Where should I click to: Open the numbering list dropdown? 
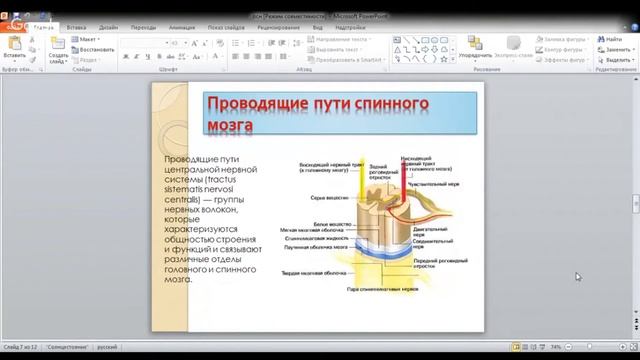pos(253,43)
